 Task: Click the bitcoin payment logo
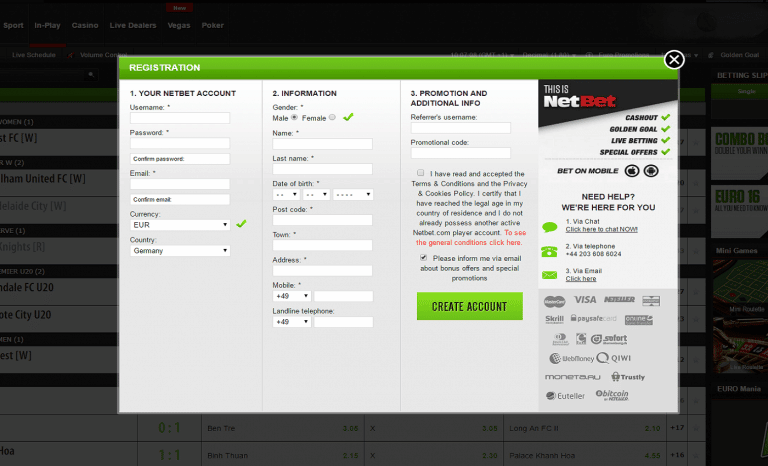pyautogui.click(x=612, y=396)
